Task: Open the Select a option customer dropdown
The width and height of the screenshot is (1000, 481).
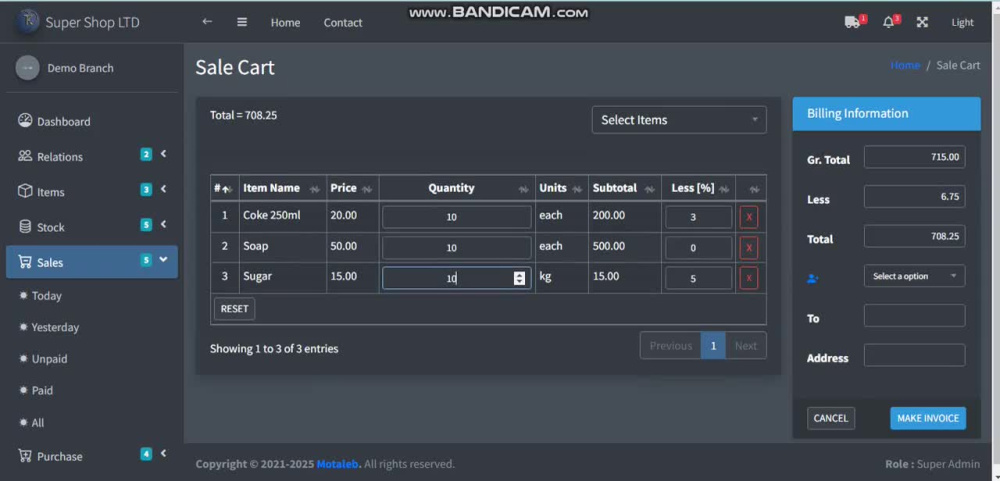Action: point(915,276)
